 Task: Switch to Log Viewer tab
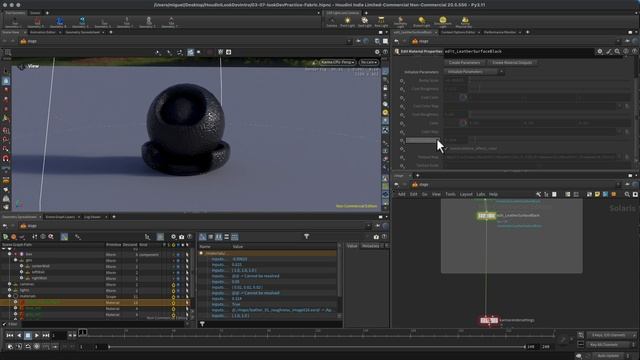click(x=92, y=217)
